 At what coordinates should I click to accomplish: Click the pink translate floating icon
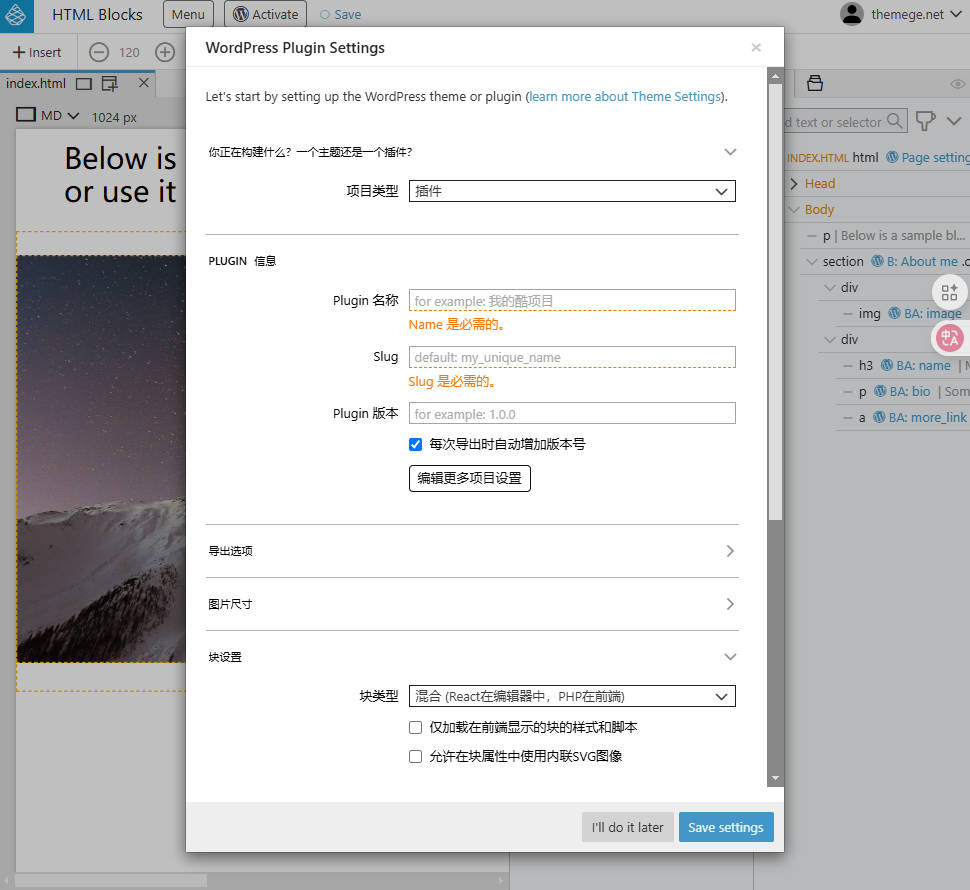pos(949,338)
